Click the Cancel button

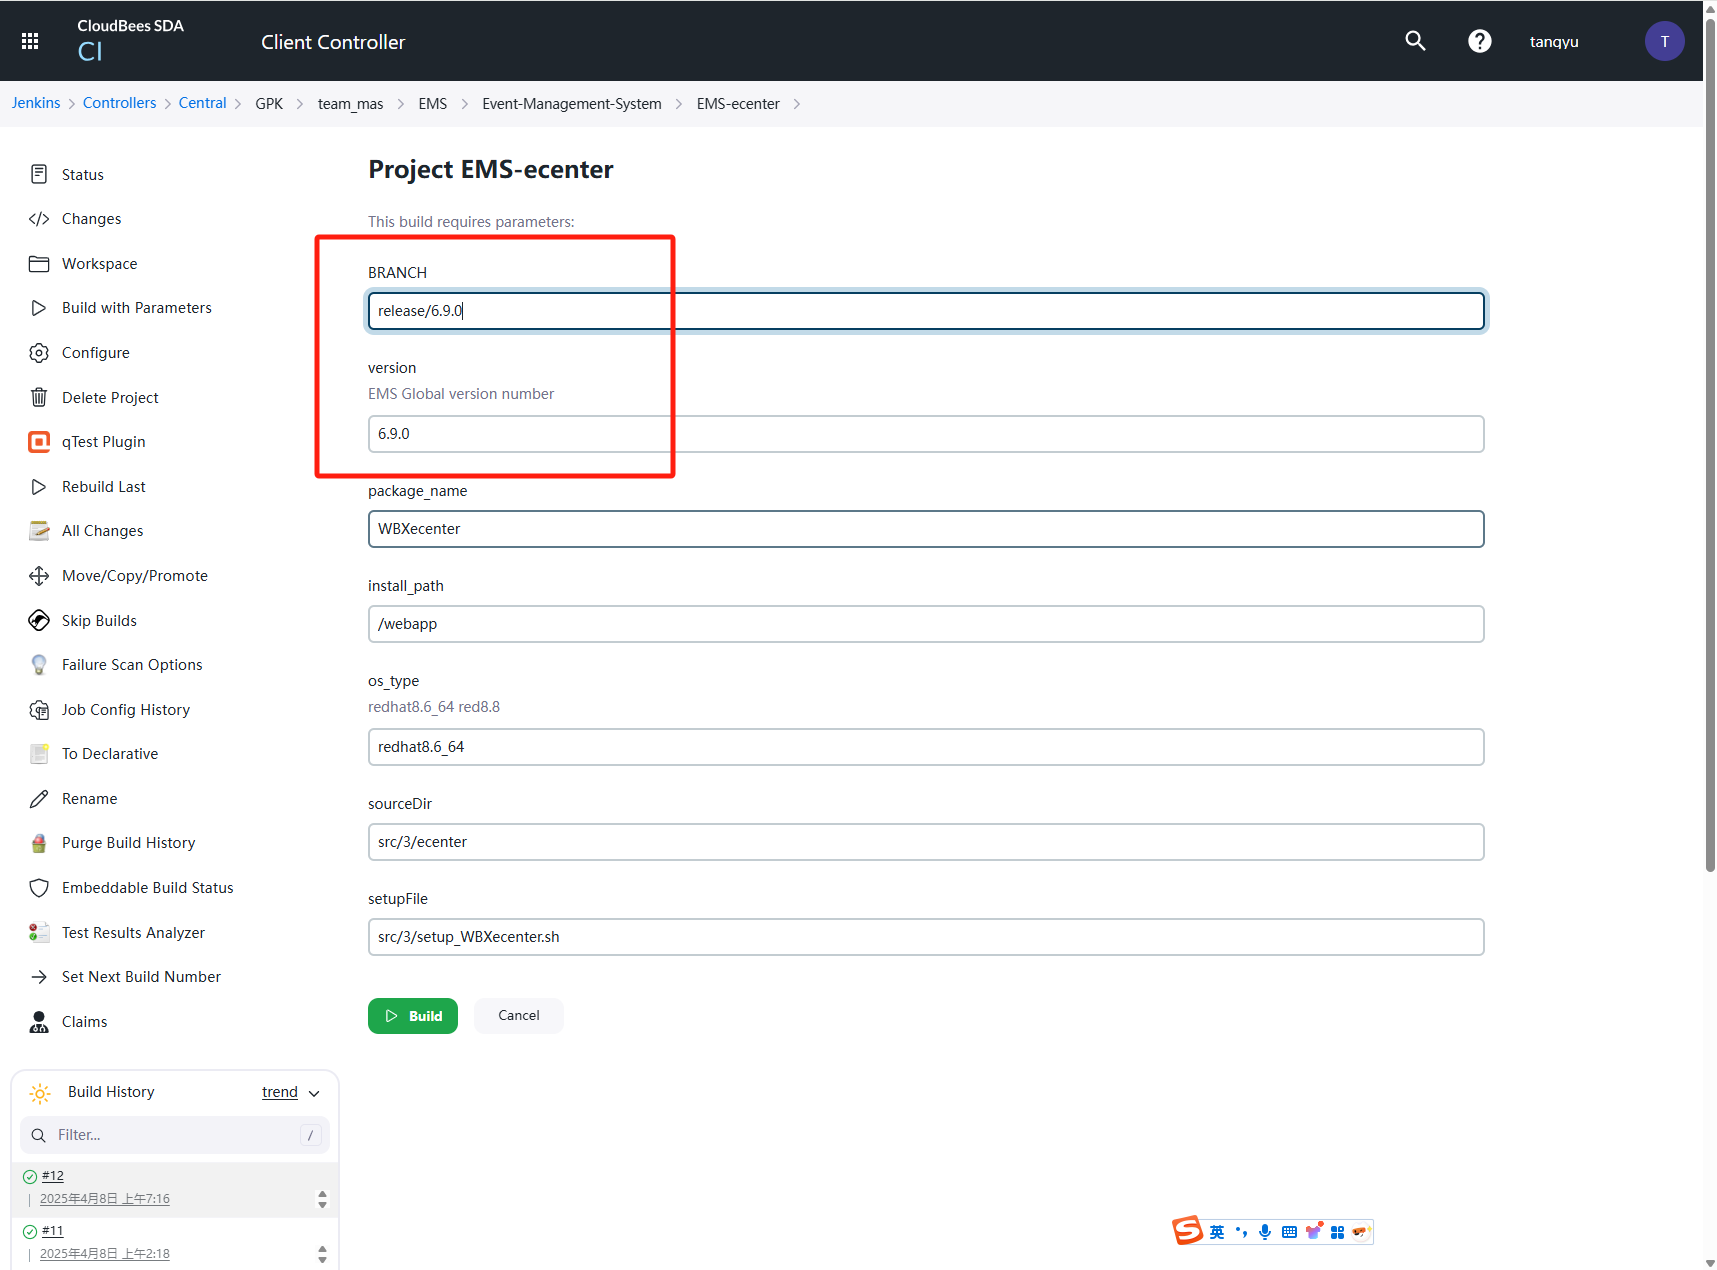pos(519,1016)
